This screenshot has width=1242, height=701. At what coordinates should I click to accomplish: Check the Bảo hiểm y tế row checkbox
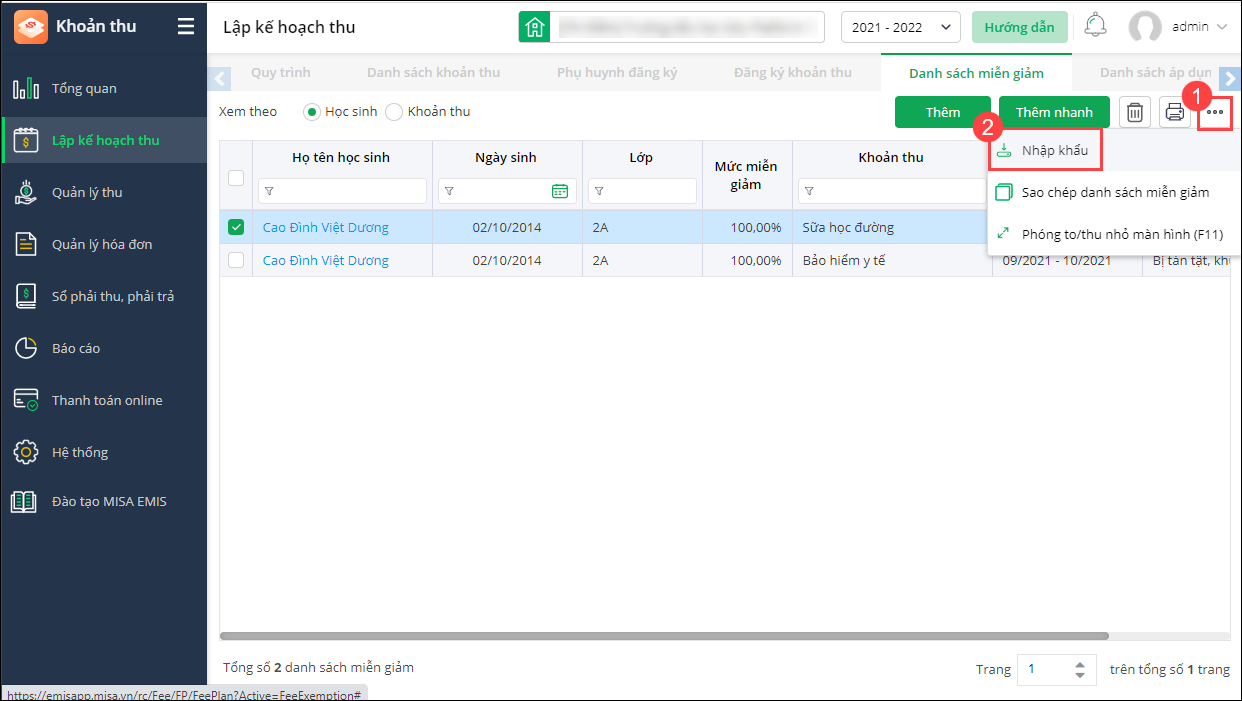coord(236,260)
